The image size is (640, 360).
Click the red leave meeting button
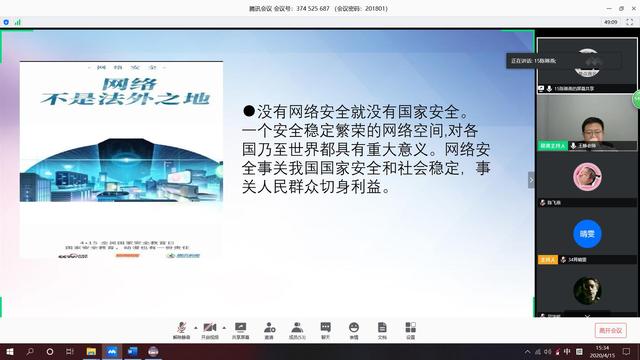[x=611, y=331]
